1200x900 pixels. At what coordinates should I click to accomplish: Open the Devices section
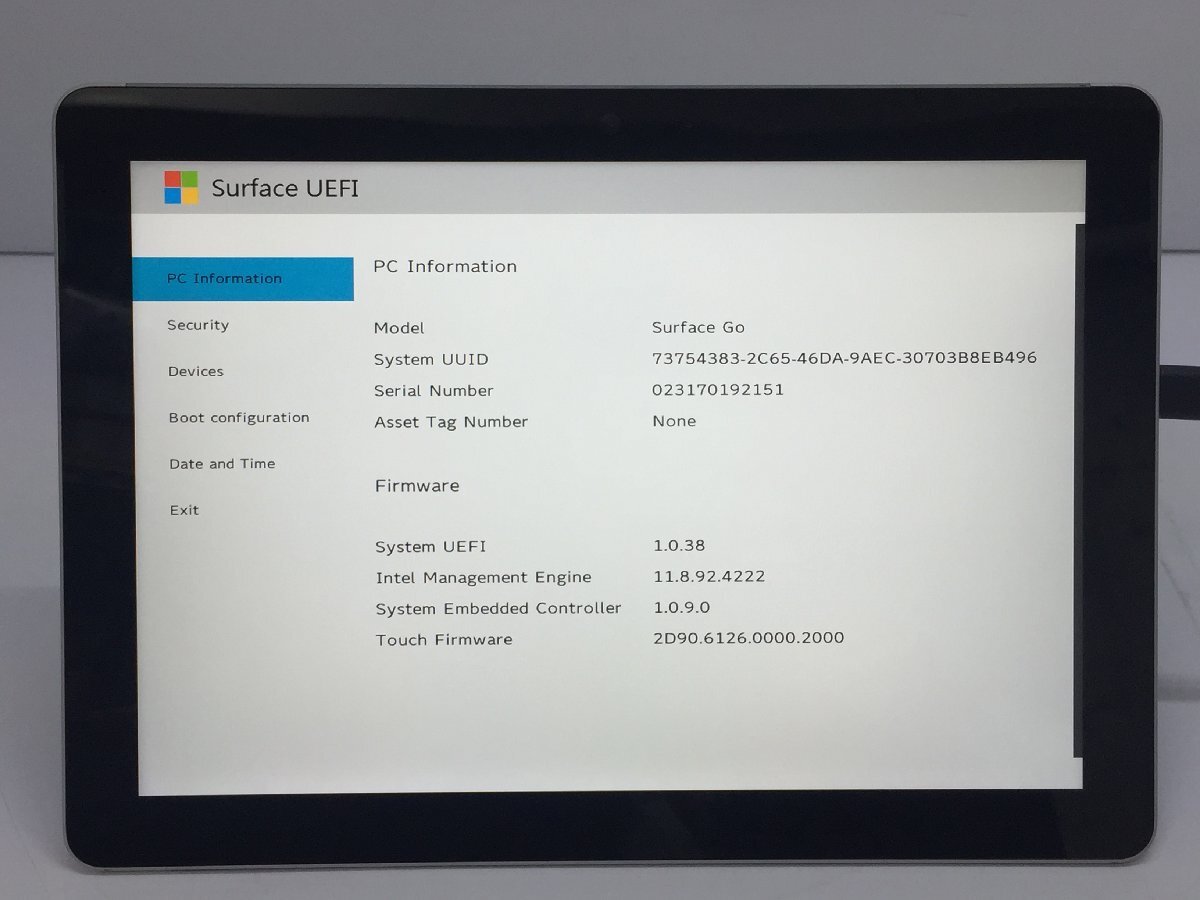[x=196, y=371]
